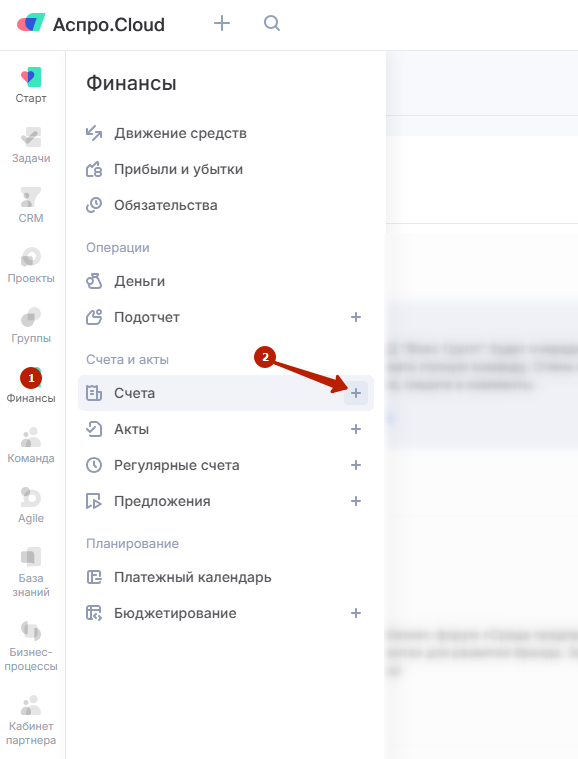Open Команда sidebar section

[31, 445]
